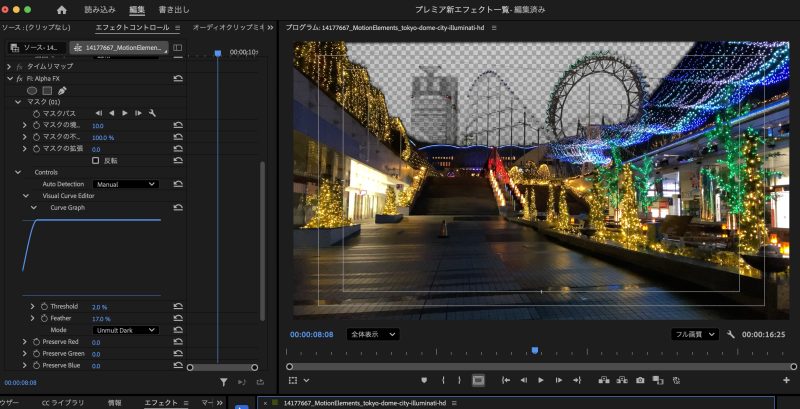The height and width of the screenshot is (409, 800).
Task: Open the エフェクト panel tab
Action: pos(160,402)
